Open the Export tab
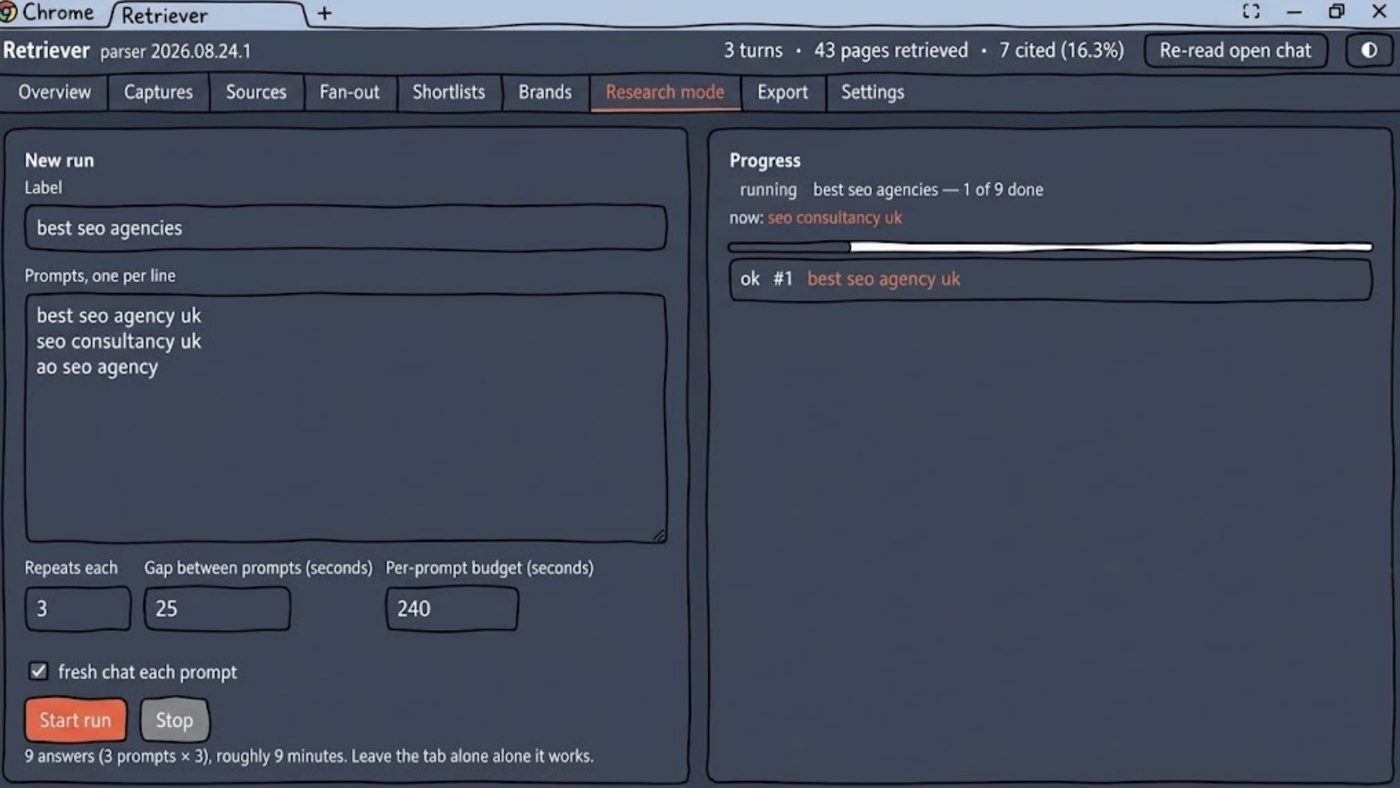Screen dimensions: 1400x788 tap(783, 92)
